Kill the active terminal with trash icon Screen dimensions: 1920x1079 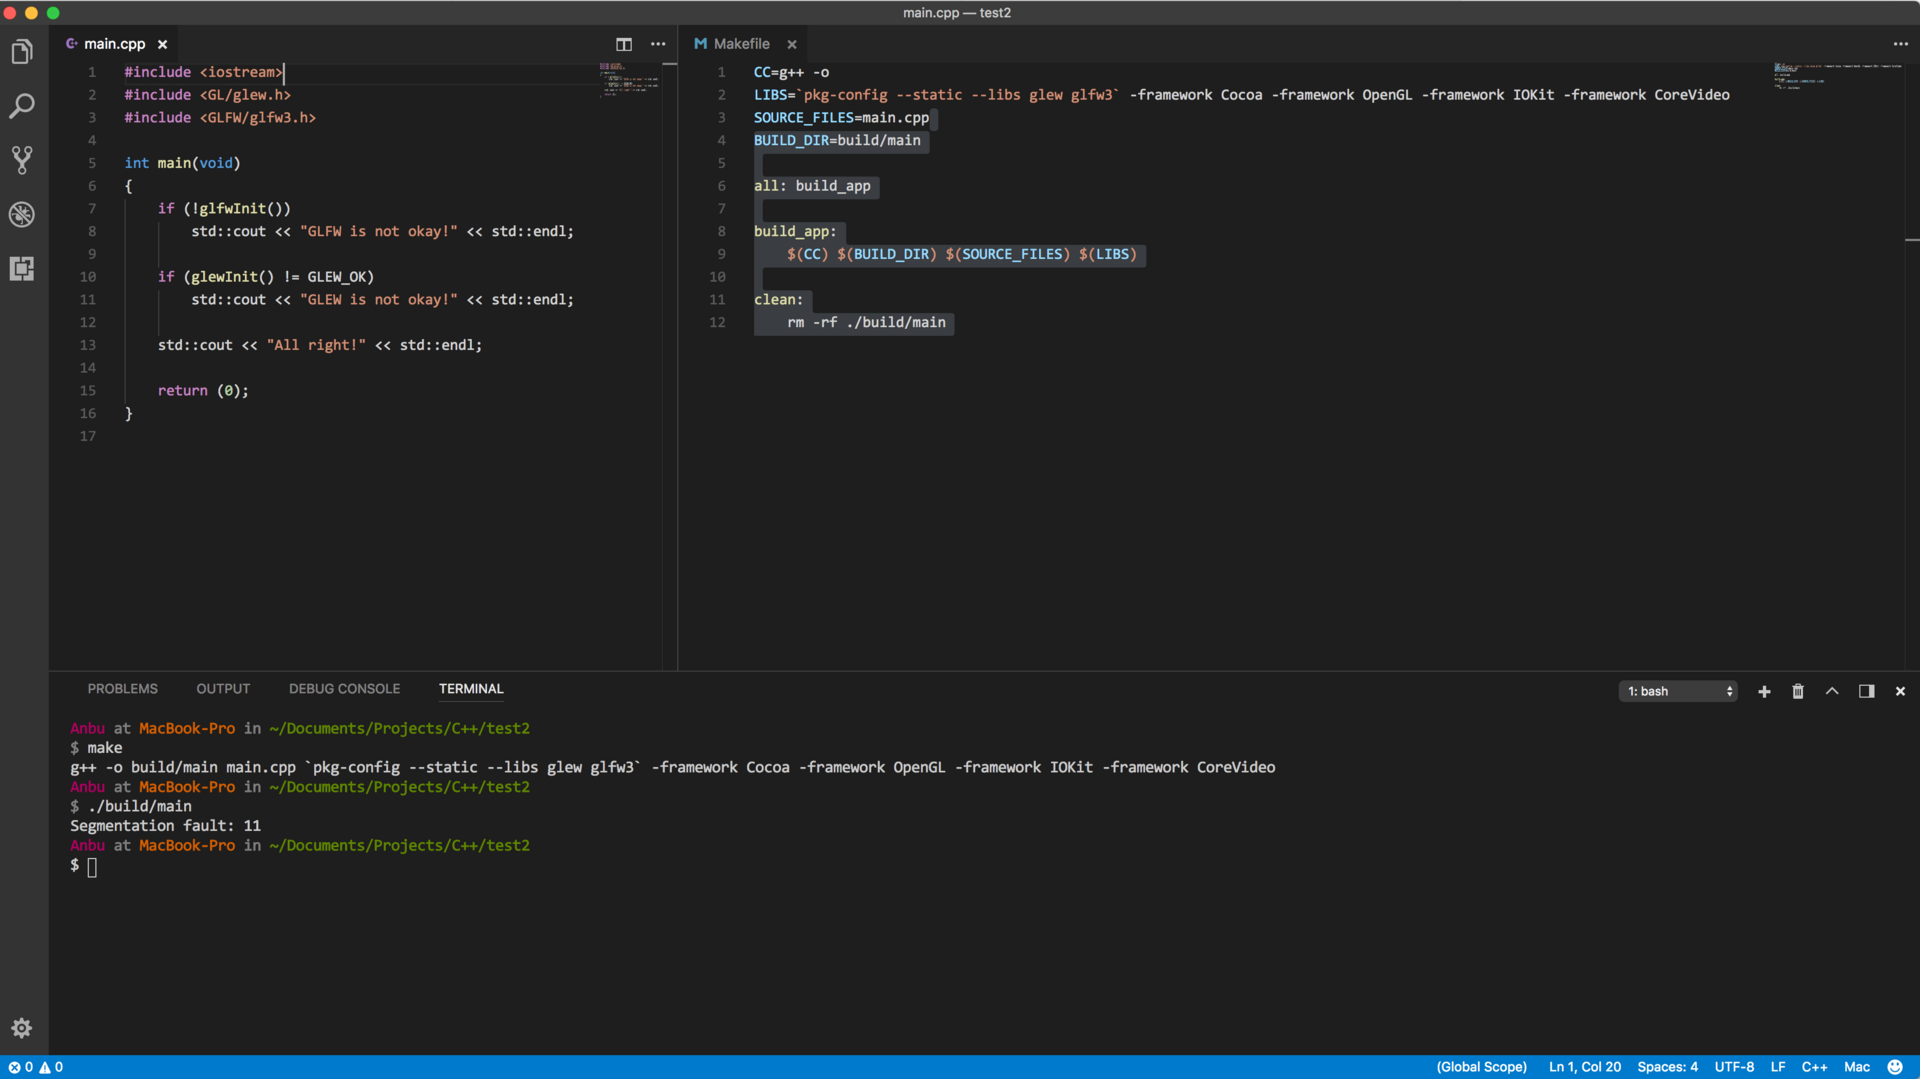click(x=1798, y=691)
